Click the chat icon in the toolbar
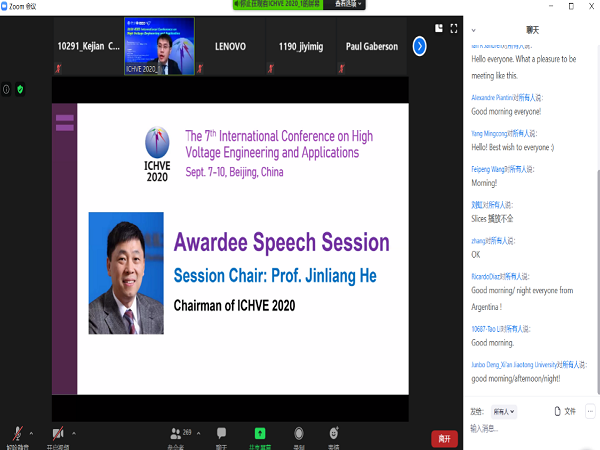This screenshot has height=450, width=600. (x=221, y=433)
